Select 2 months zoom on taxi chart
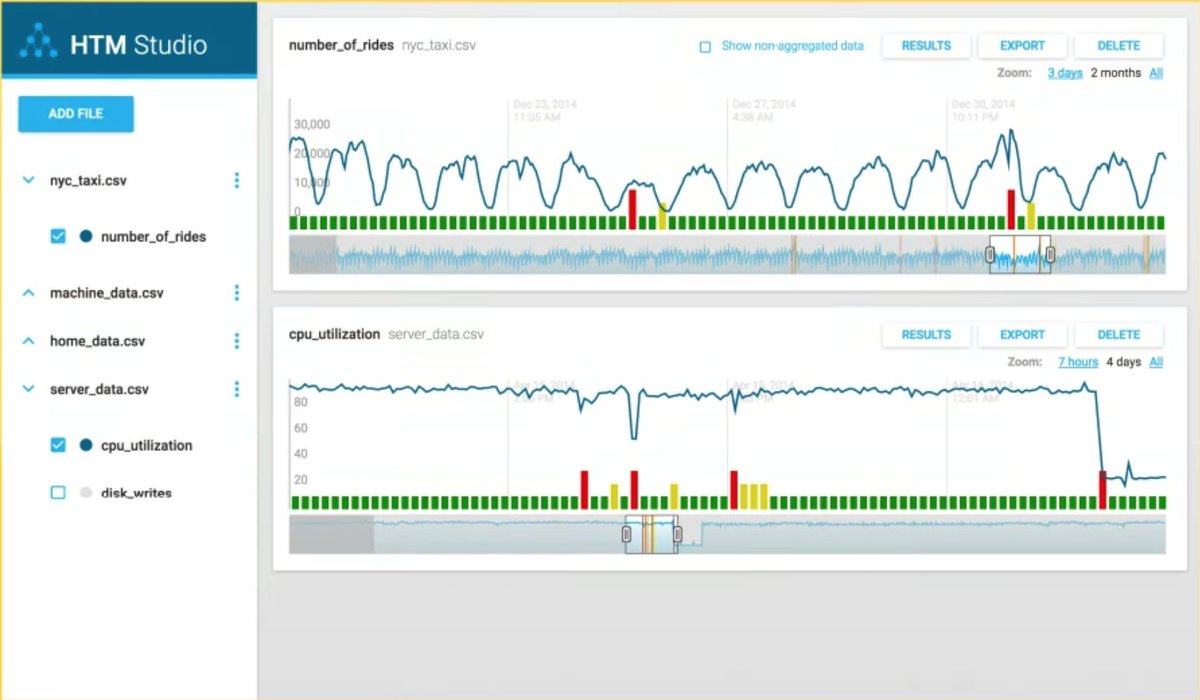This screenshot has width=1200, height=700. click(x=1115, y=73)
